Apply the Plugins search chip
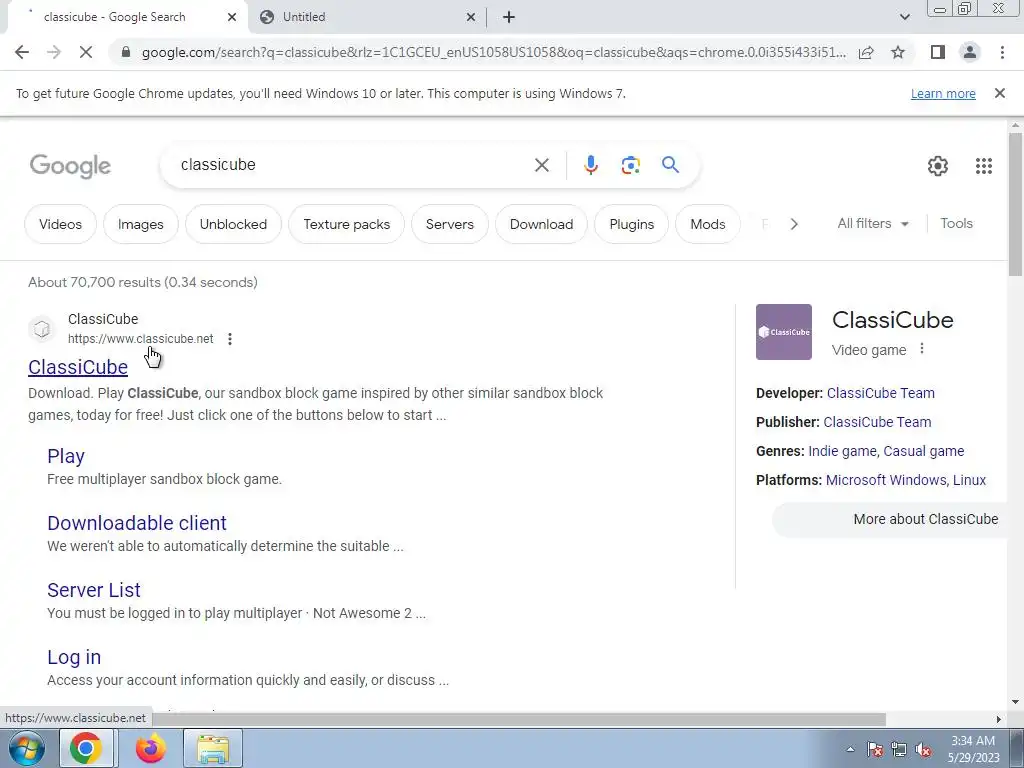This screenshot has height=768, width=1024. coord(632,224)
